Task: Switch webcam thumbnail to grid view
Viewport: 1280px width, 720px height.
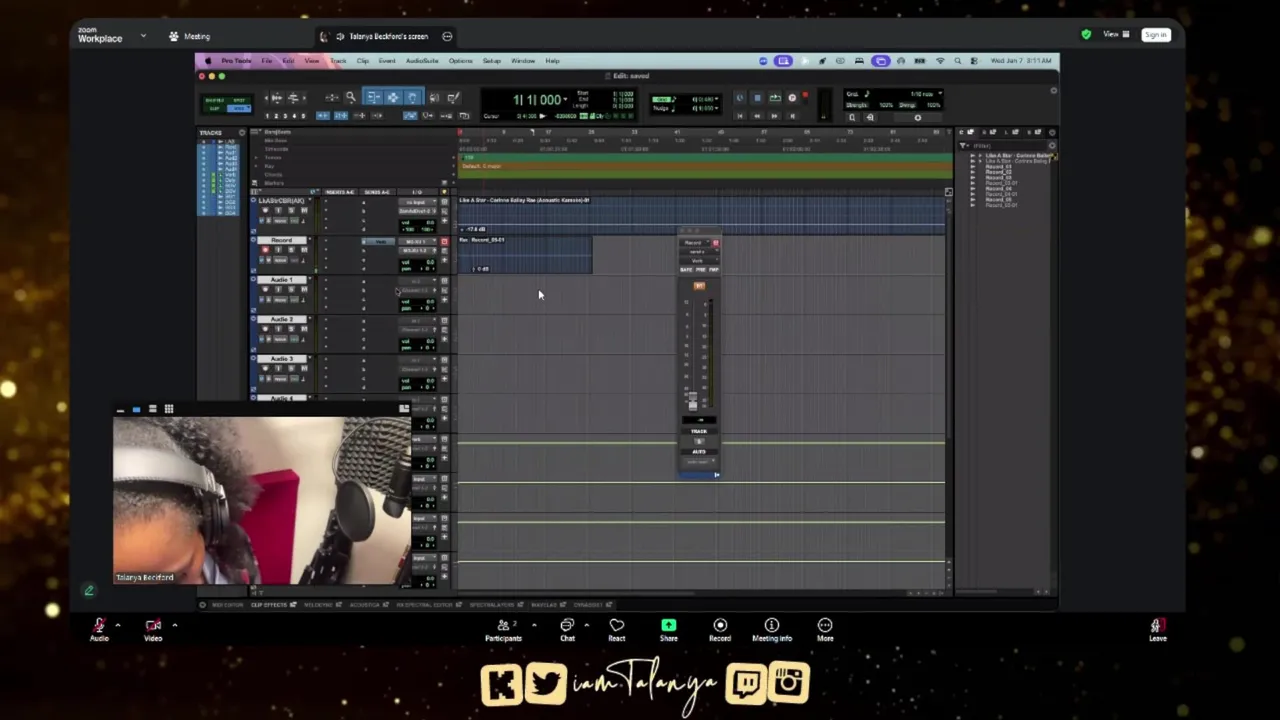Action: pyautogui.click(x=168, y=409)
